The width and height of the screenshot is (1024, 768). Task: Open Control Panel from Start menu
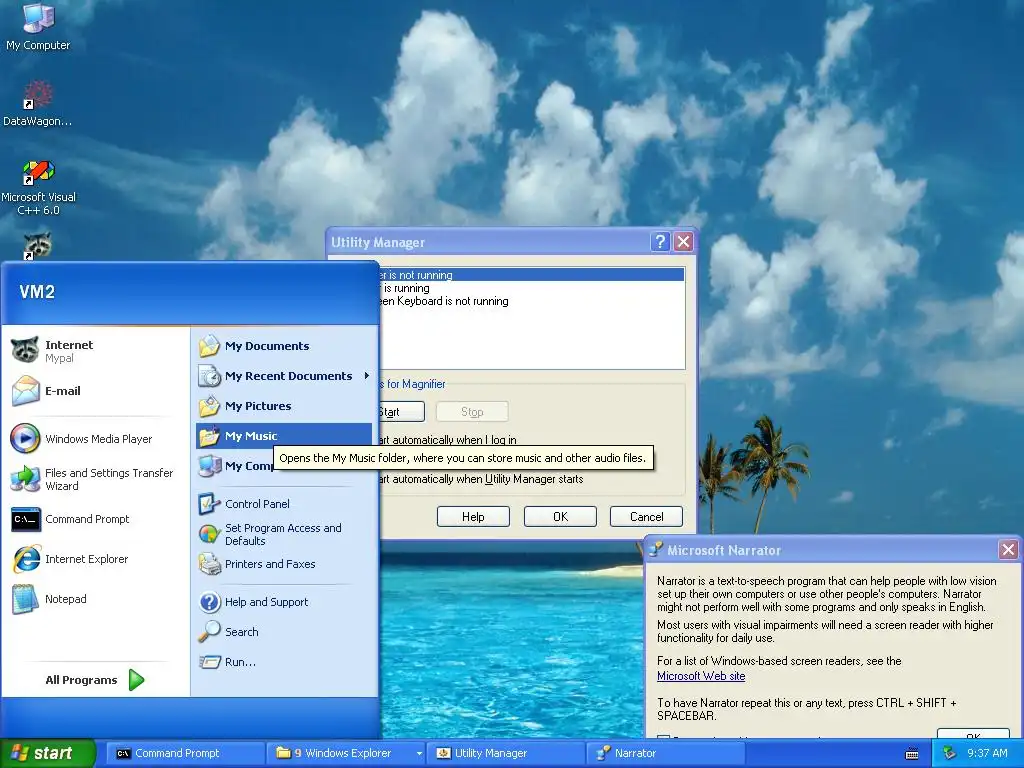284,504
